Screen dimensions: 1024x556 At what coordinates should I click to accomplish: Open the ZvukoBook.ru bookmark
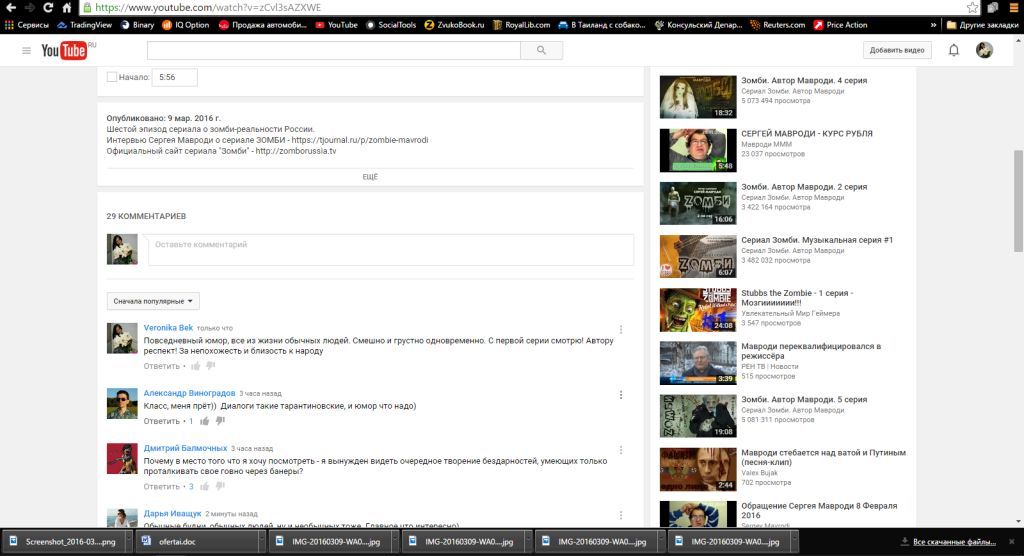tap(455, 25)
